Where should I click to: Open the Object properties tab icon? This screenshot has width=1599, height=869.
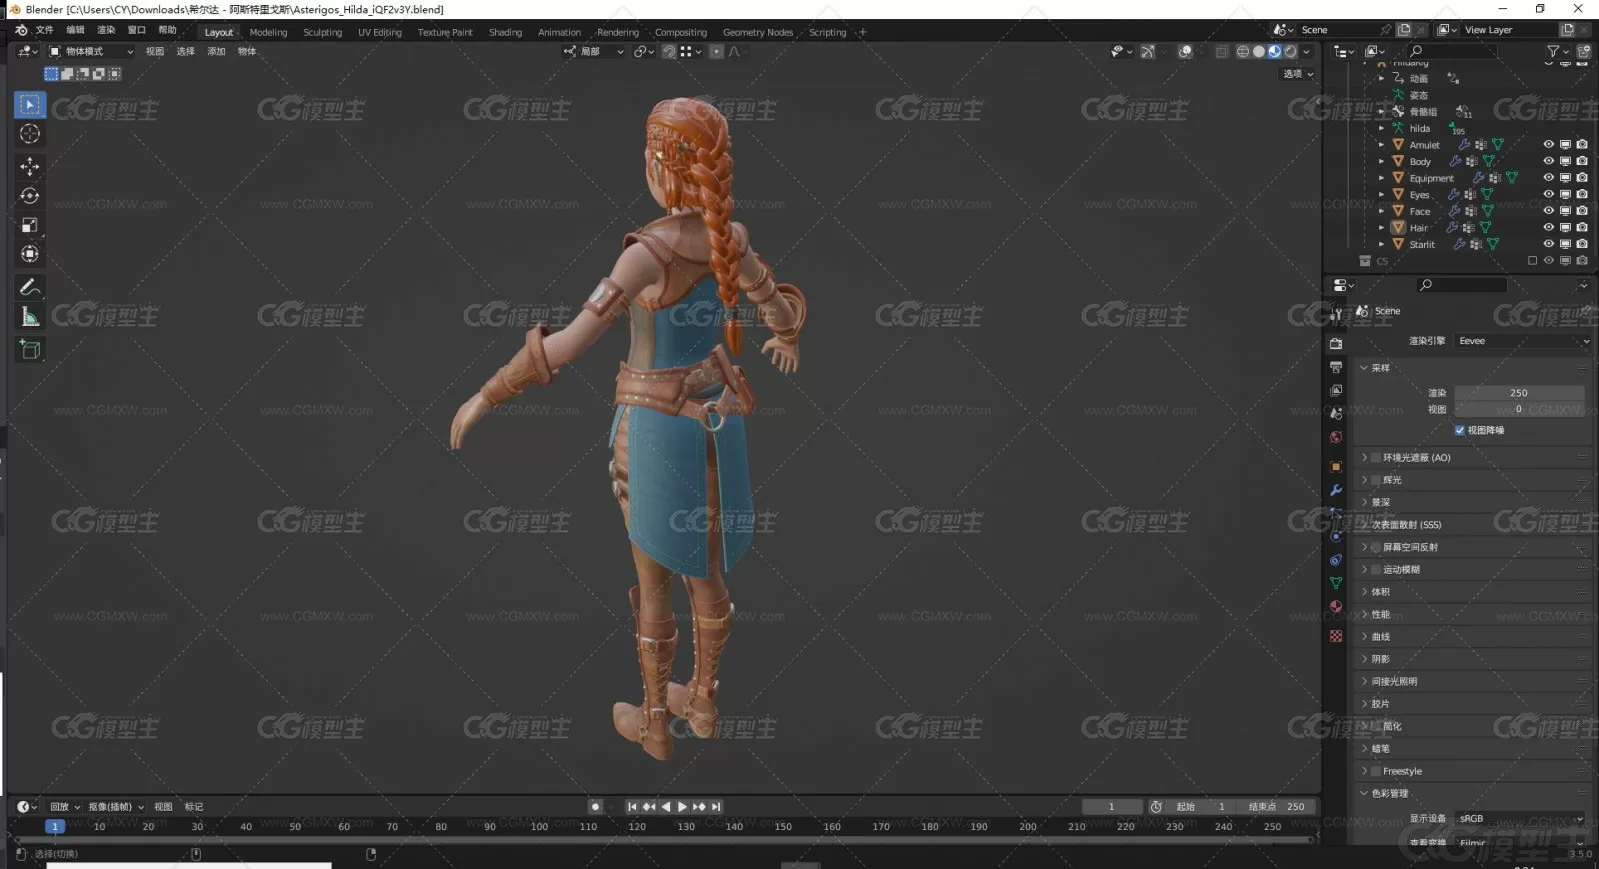pyautogui.click(x=1336, y=467)
